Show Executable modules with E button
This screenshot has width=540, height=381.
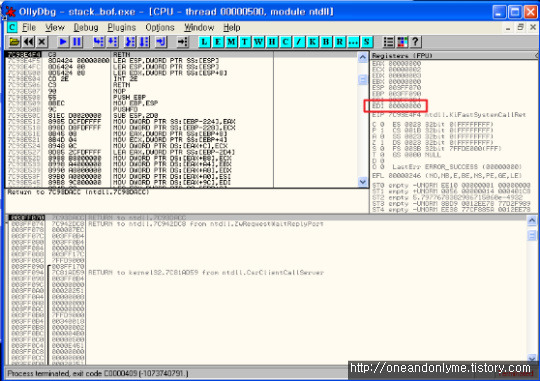point(218,42)
